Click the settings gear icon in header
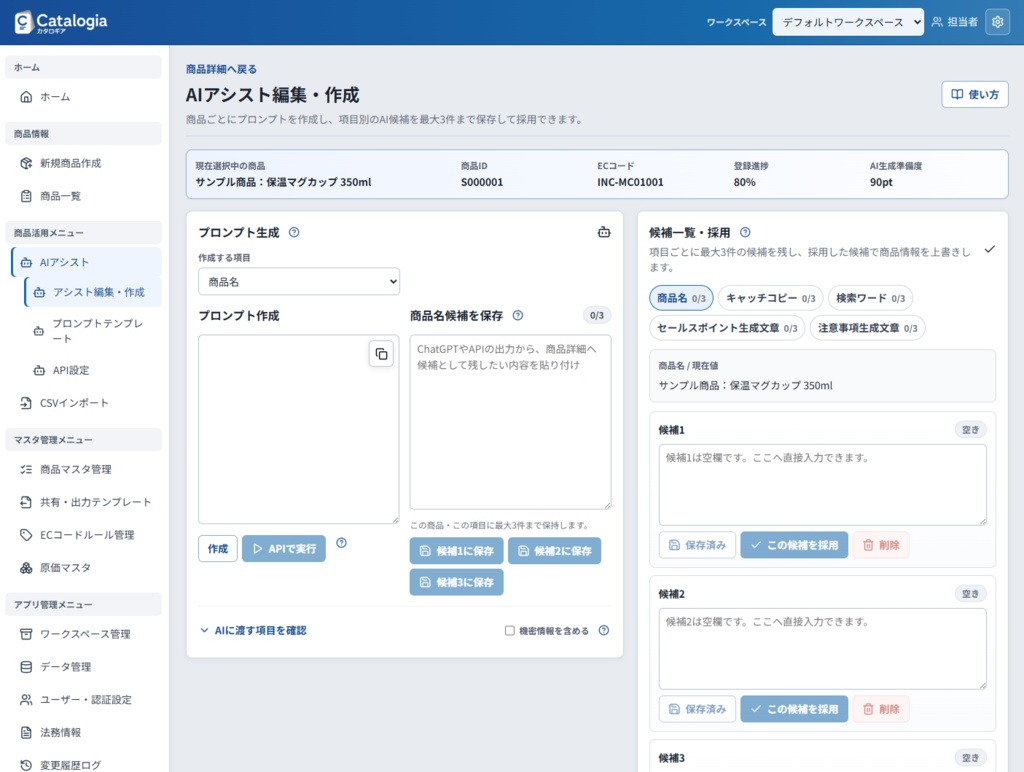Viewport: 1024px width, 772px height. pyautogui.click(x=997, y=22)
